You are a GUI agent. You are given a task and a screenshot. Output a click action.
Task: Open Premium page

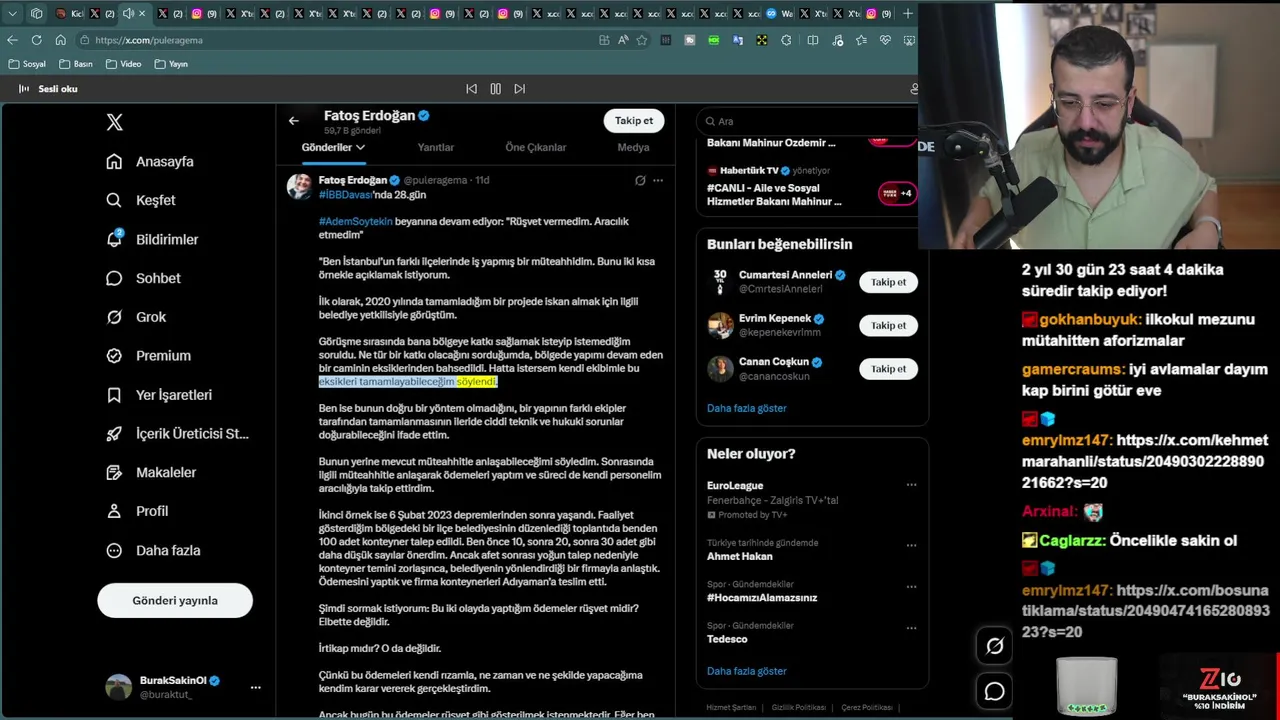point(149,355)
